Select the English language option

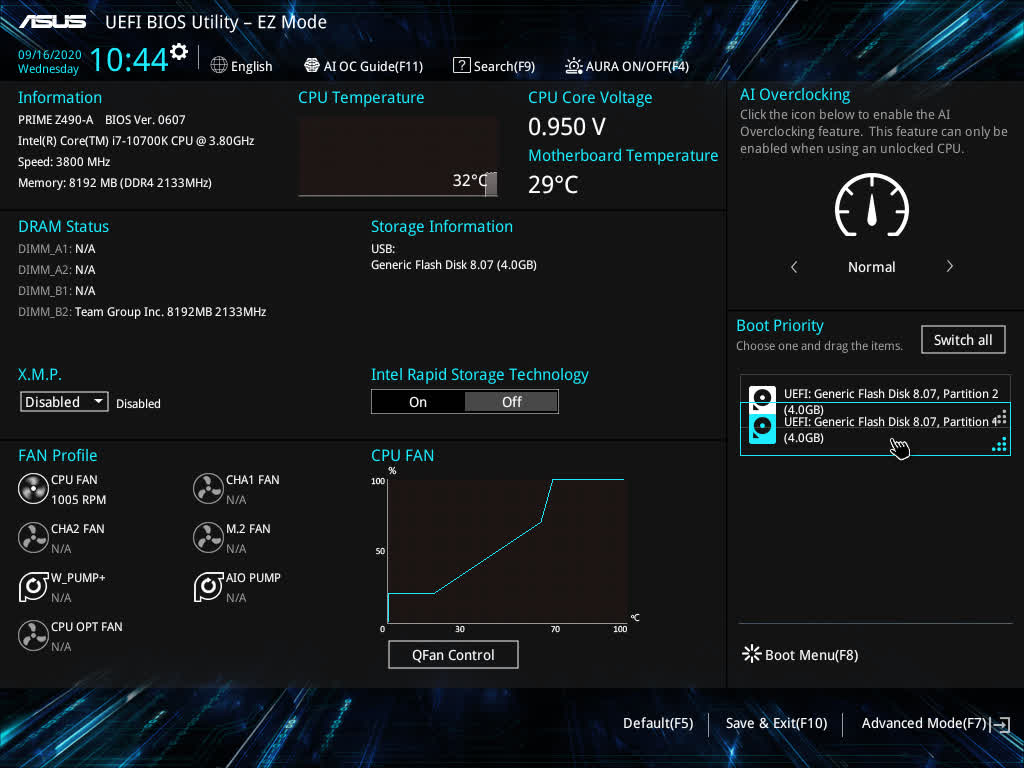pyautogui.click(x=251, y=67)
